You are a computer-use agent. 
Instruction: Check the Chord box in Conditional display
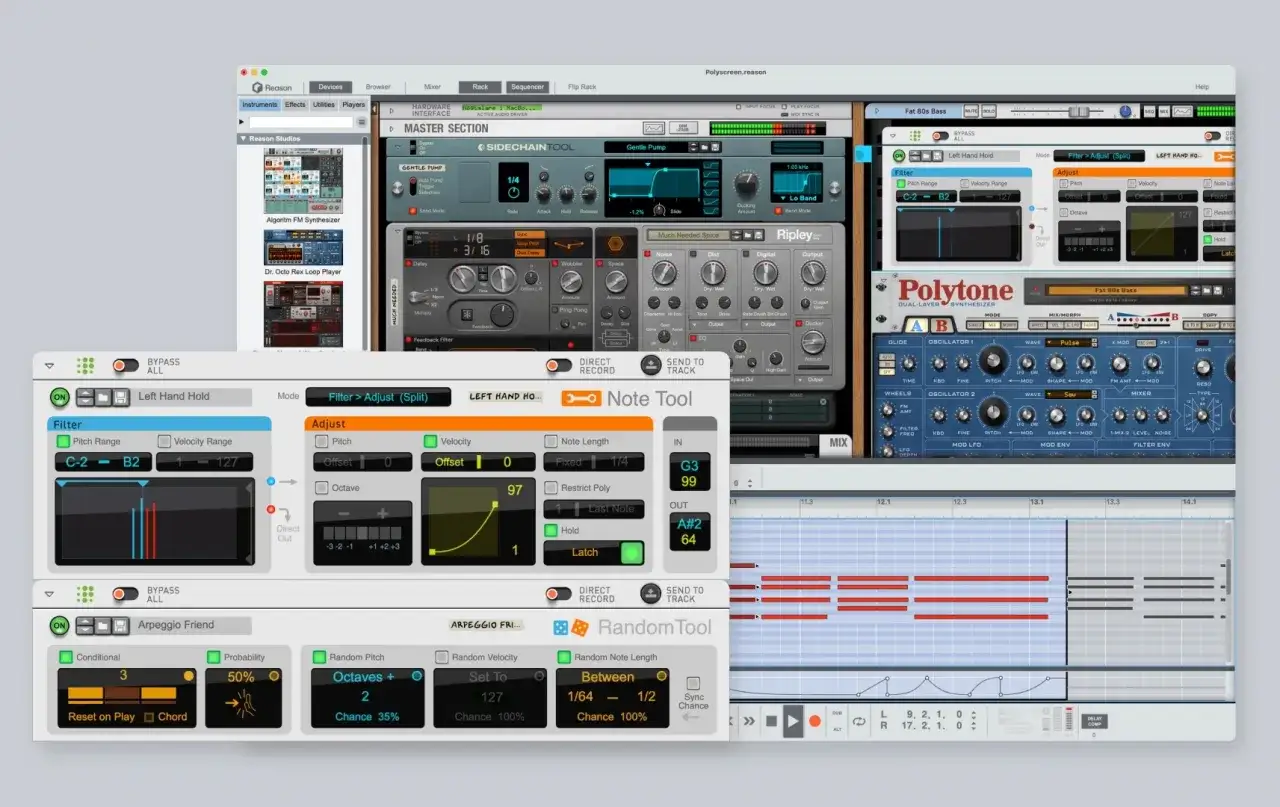point(149,717)
